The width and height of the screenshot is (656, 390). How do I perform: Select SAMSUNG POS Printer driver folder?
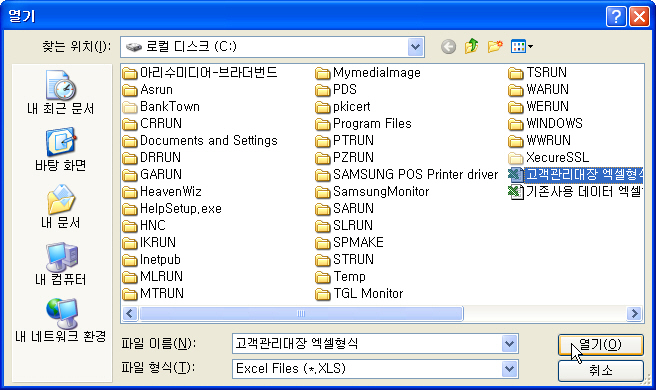coord(407,174)
